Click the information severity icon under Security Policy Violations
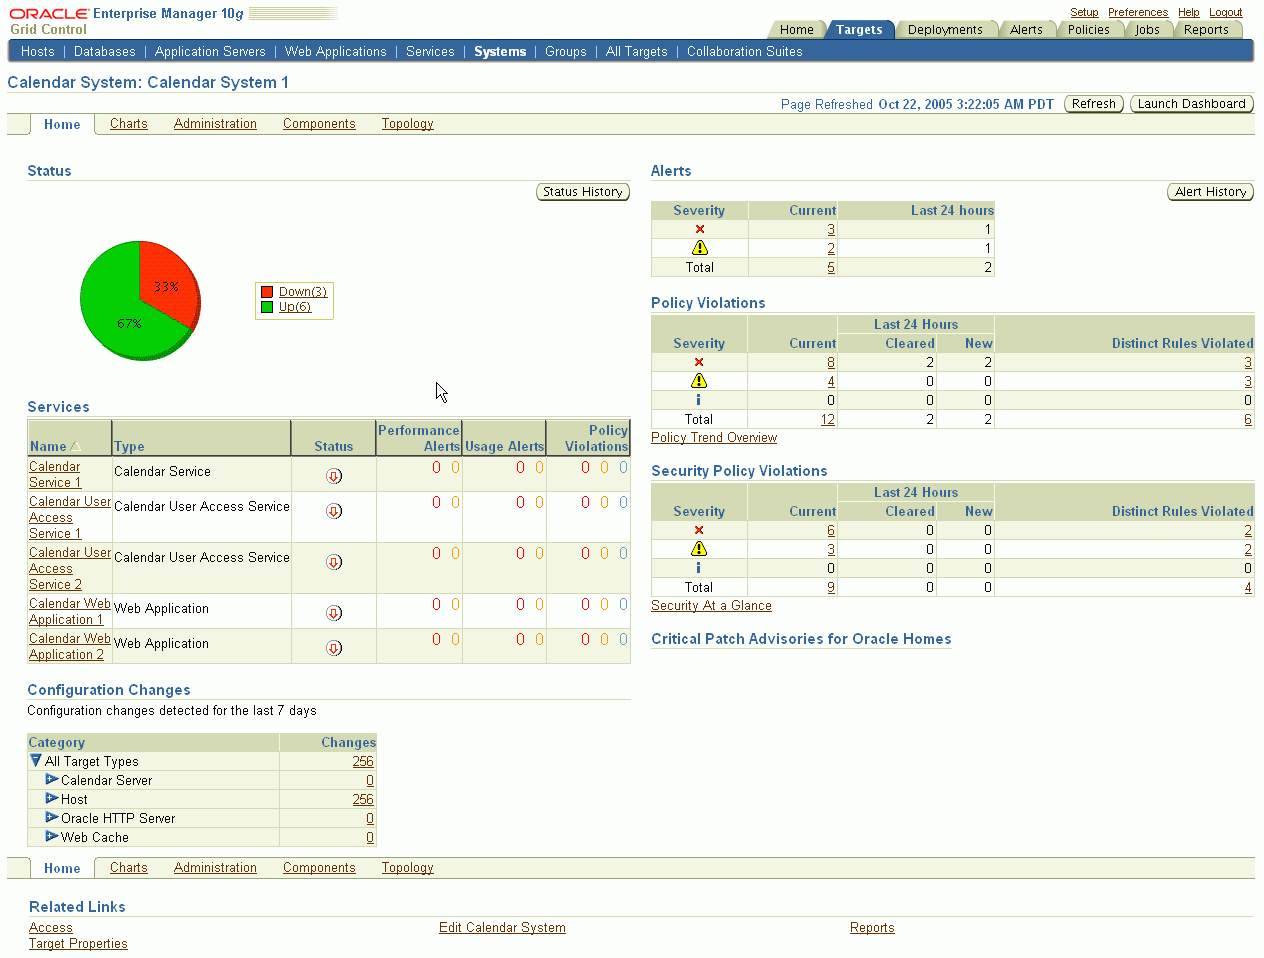This screenshot has width=1264, height=958. tap(699, 567)
